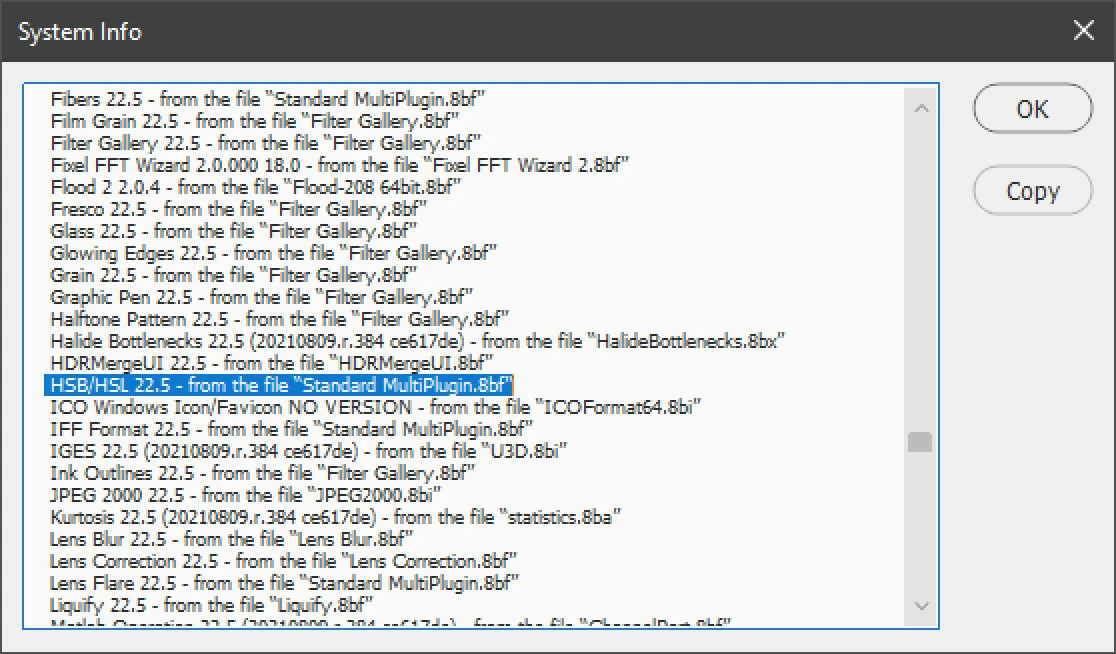Viewport: 1116px width, 654px height.
Task: Select the Halide Bottlenecks 22.5 line
Action: click(417, 341)
